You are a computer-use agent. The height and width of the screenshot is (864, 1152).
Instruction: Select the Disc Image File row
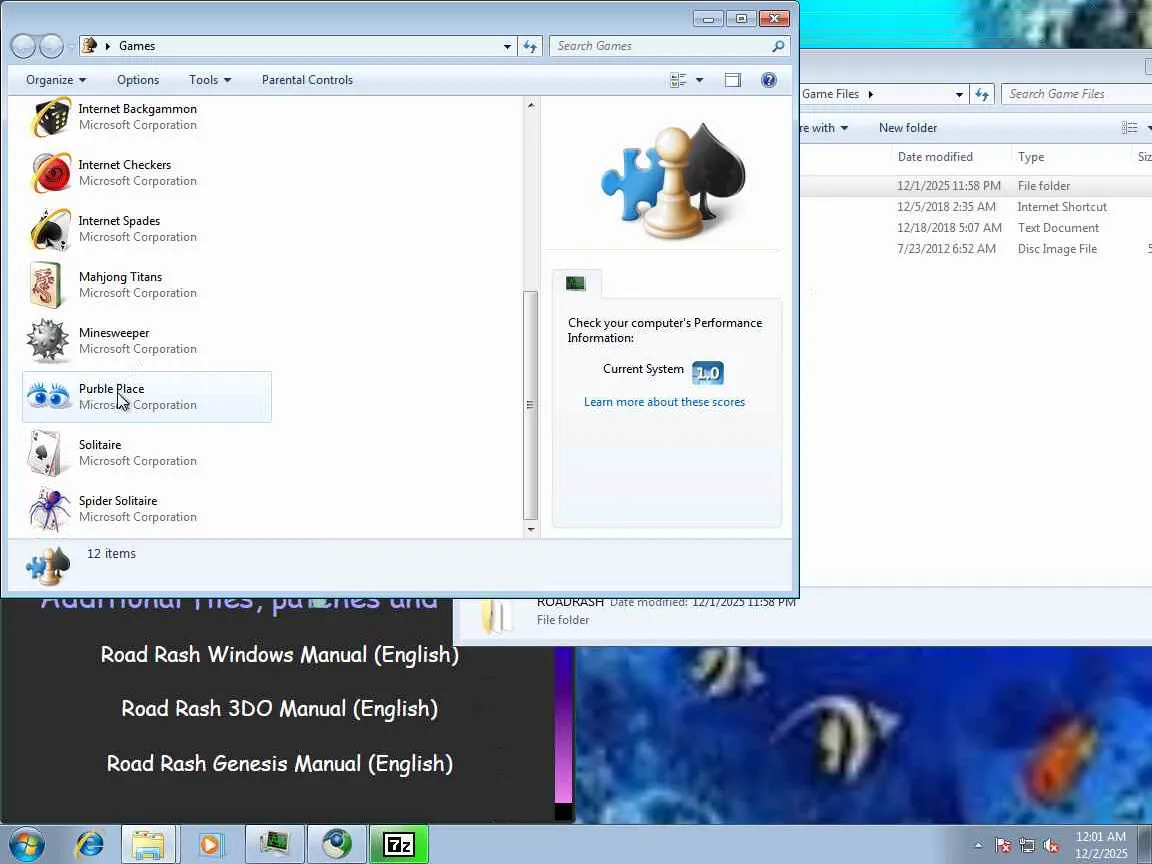point(976,249)
